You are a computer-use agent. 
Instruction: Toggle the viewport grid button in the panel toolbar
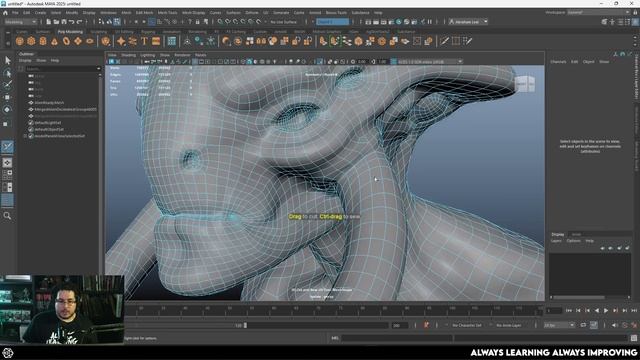[x=195, y=62]
